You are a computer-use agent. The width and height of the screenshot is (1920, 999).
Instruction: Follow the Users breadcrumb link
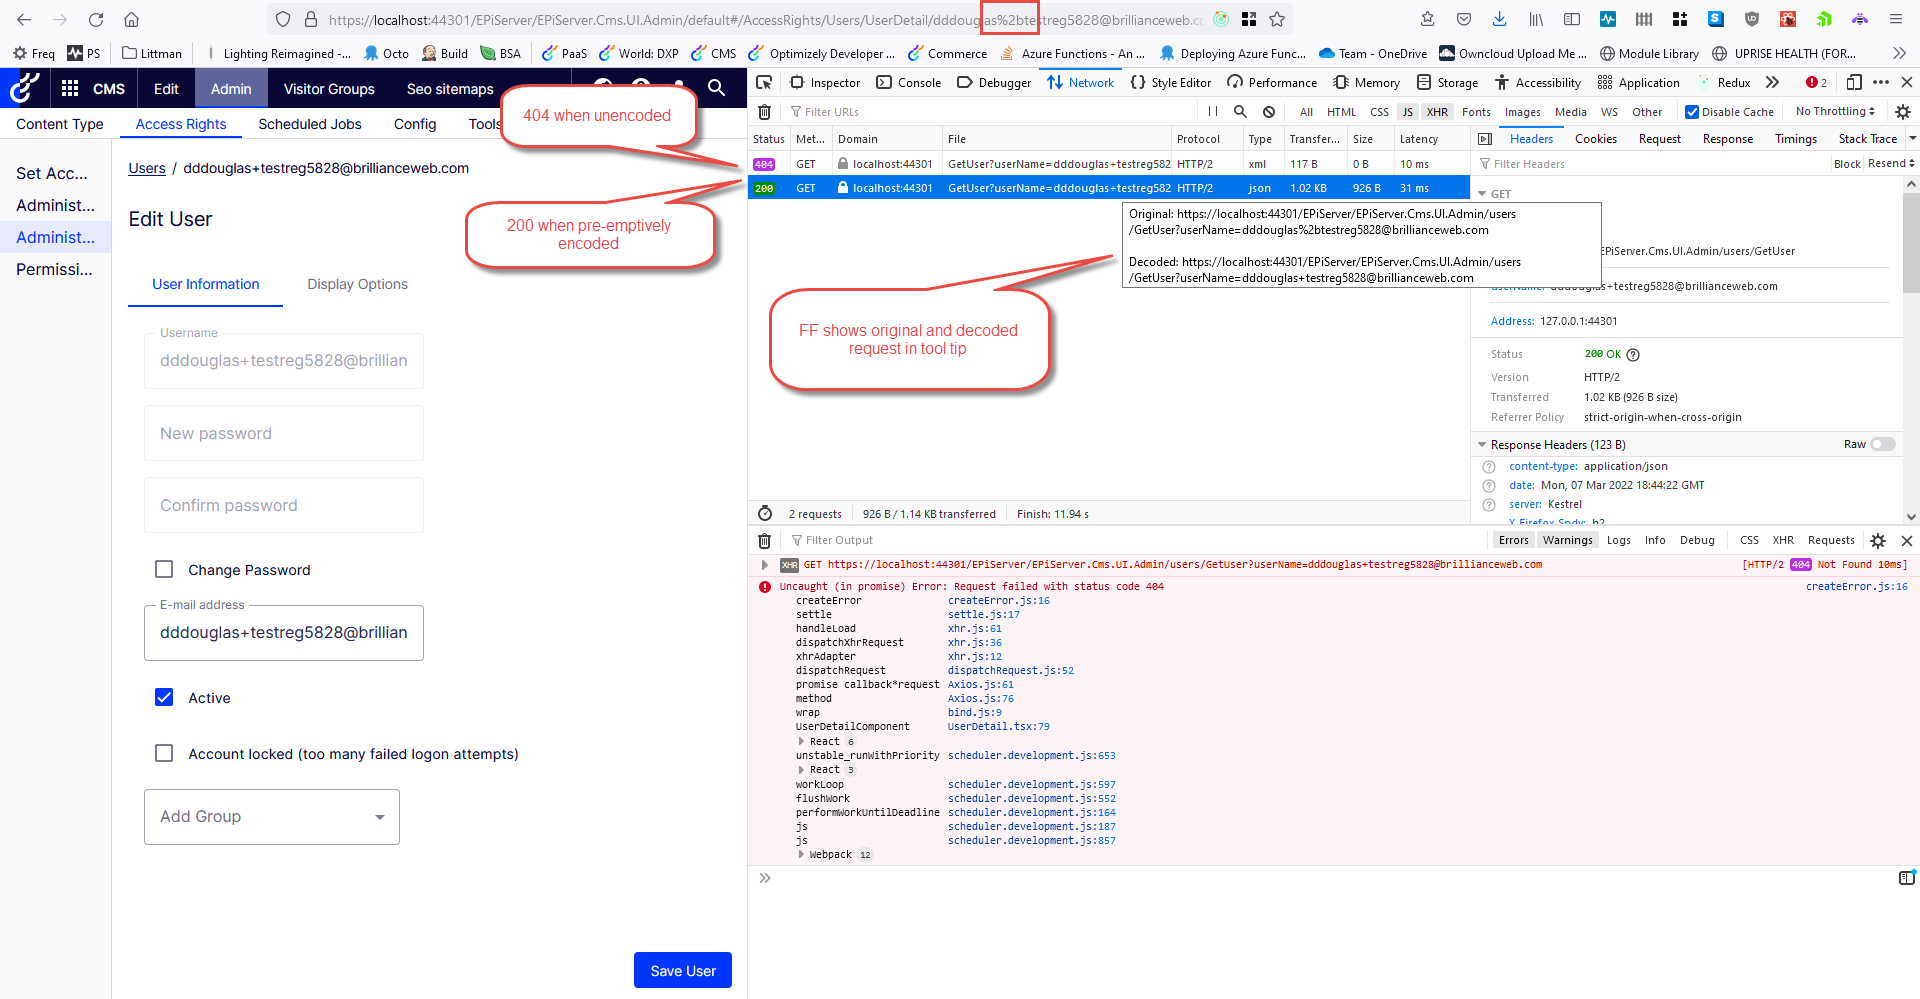pos(146,168)
